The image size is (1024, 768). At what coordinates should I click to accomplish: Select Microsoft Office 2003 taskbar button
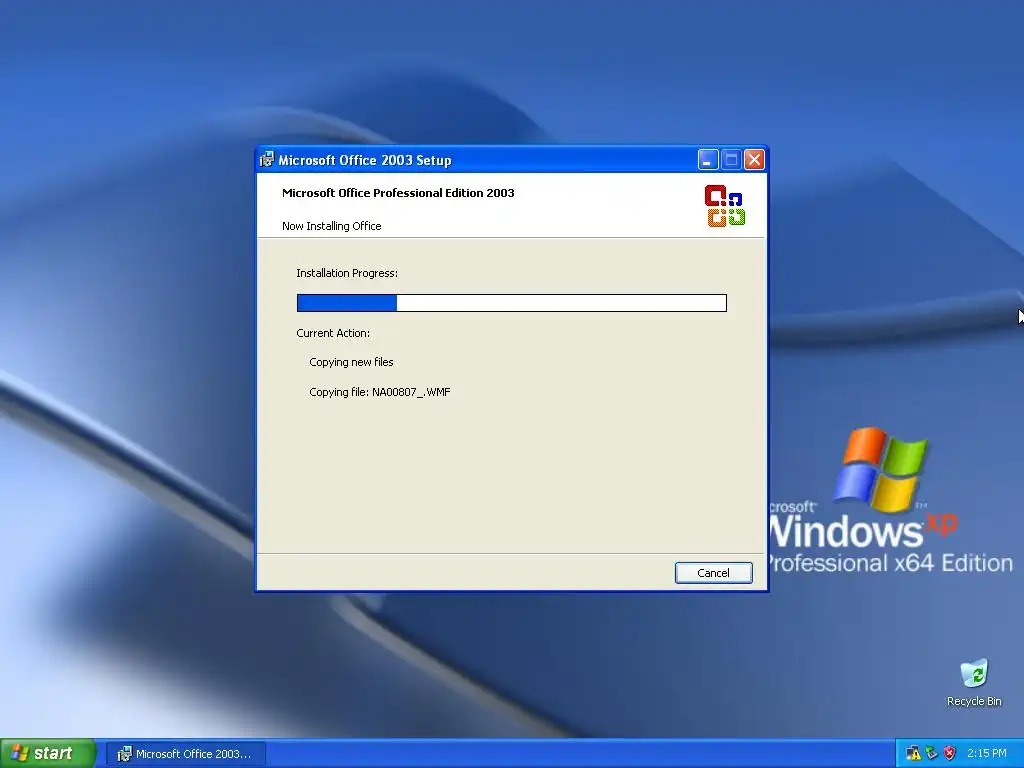[186, 754]
